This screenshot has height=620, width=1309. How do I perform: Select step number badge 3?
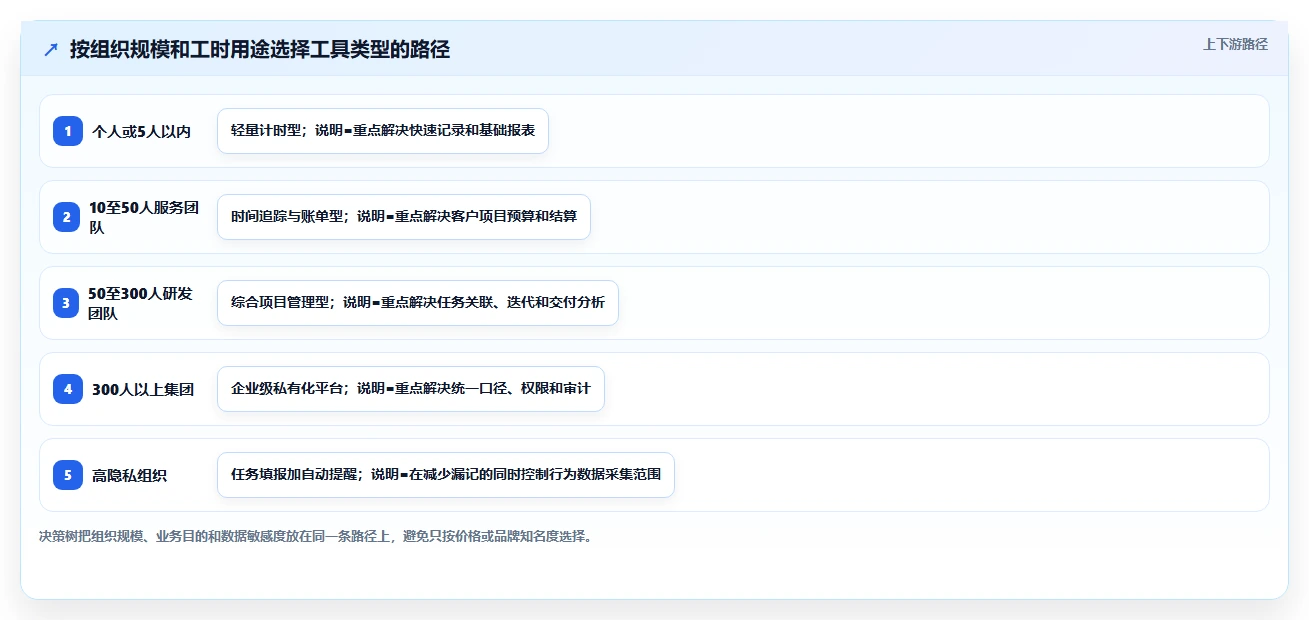tap(68, 303)
